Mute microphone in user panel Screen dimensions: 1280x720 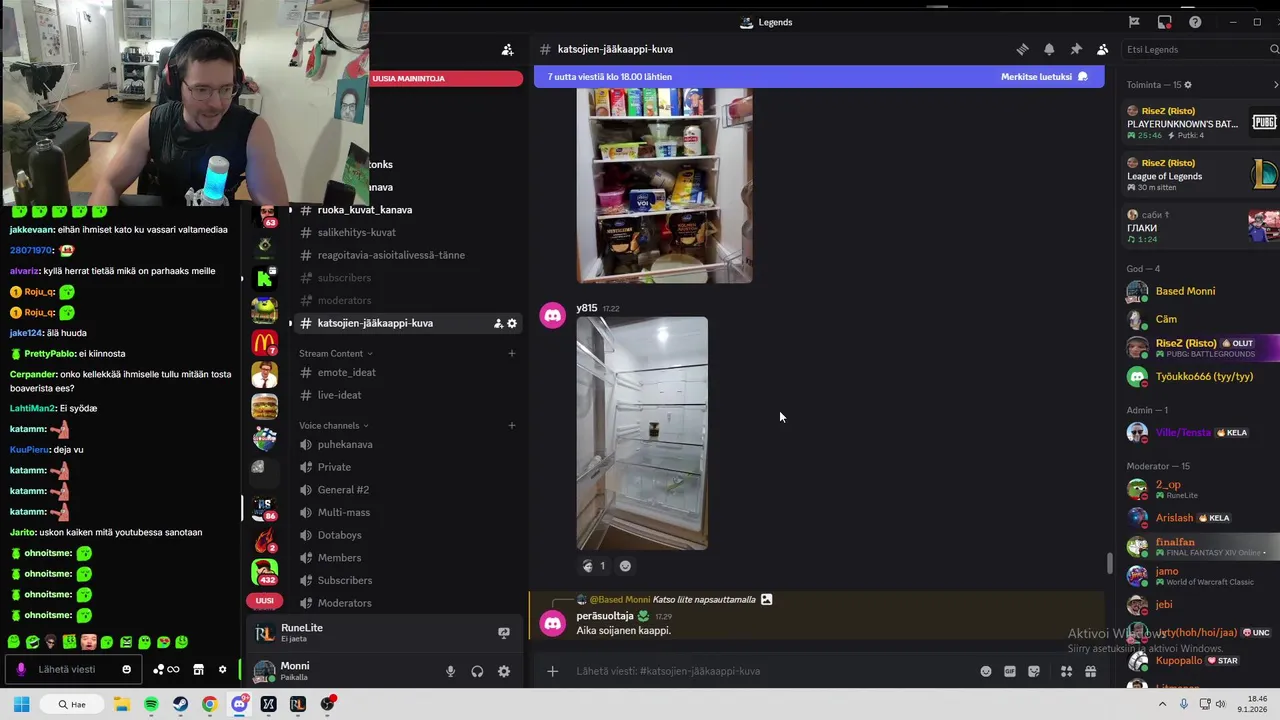pyautogui.click(x=450, y=672)
